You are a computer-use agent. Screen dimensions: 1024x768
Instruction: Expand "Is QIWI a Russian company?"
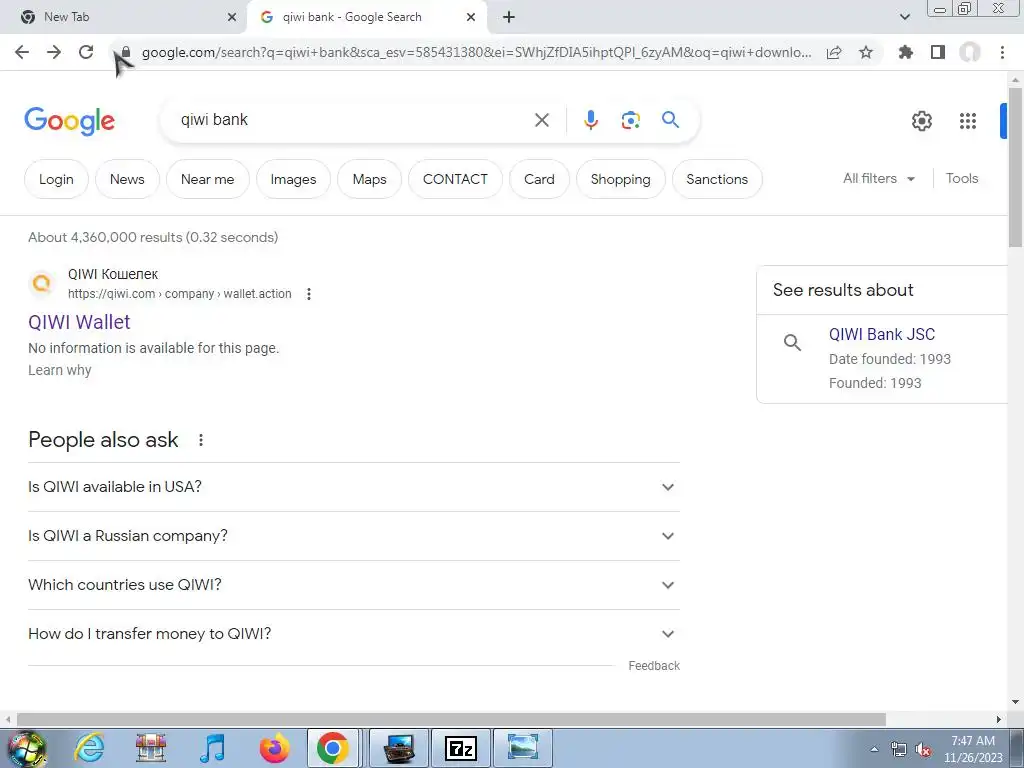coord(354,536)
